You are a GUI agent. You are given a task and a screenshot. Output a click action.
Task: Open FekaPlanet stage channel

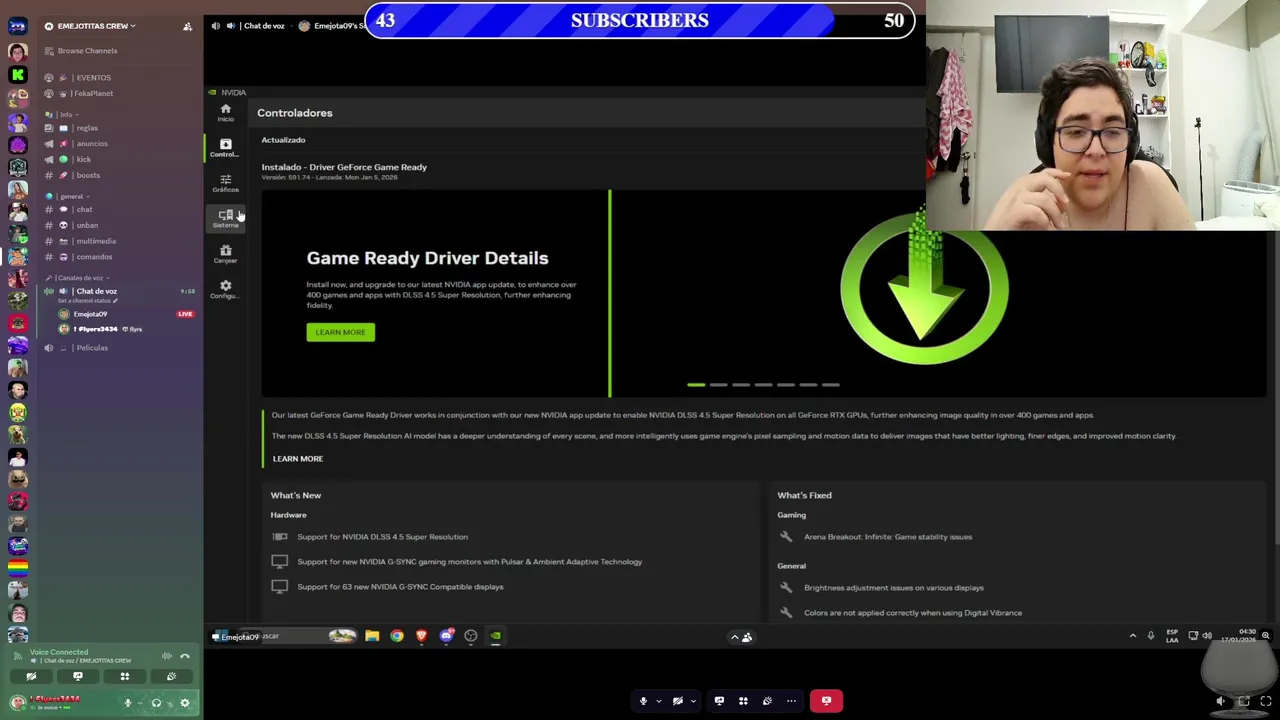(92, 94)
